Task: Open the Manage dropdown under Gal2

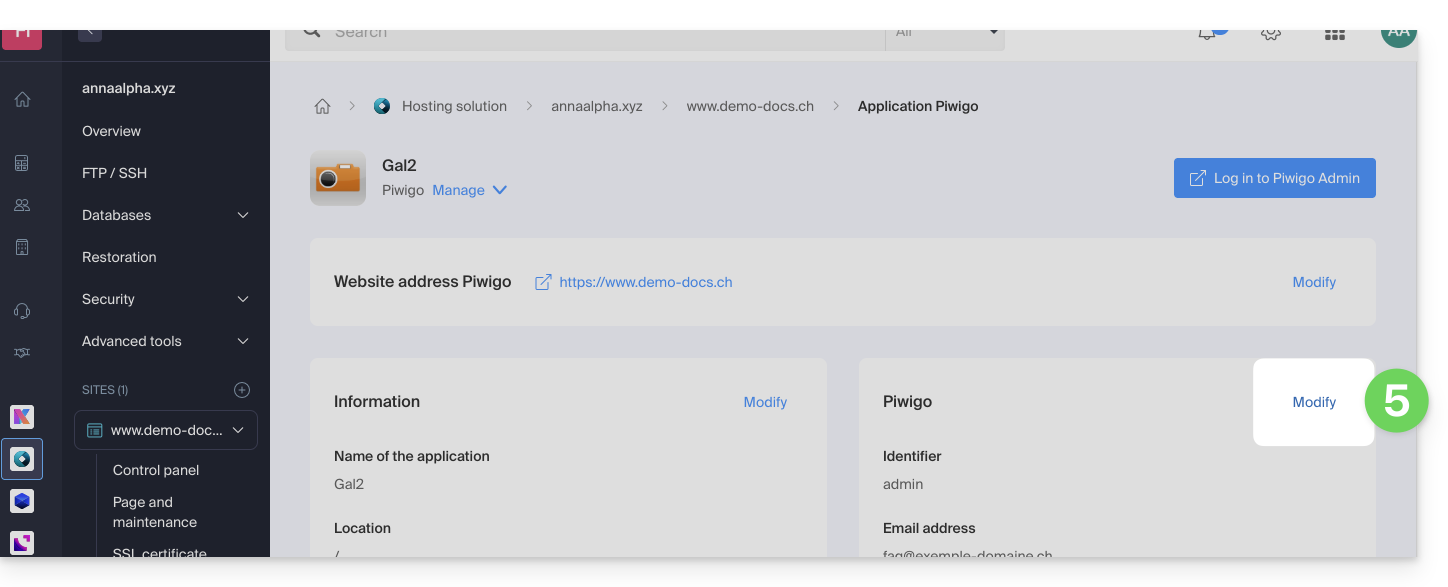Action: [469, 190]
